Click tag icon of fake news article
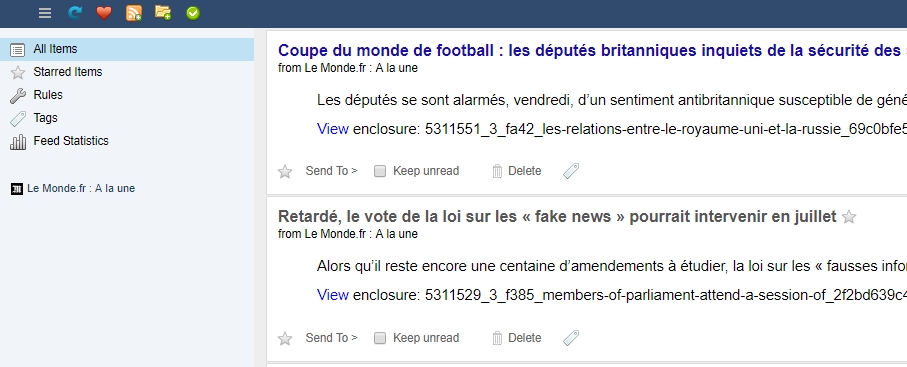 pos(571,337)
